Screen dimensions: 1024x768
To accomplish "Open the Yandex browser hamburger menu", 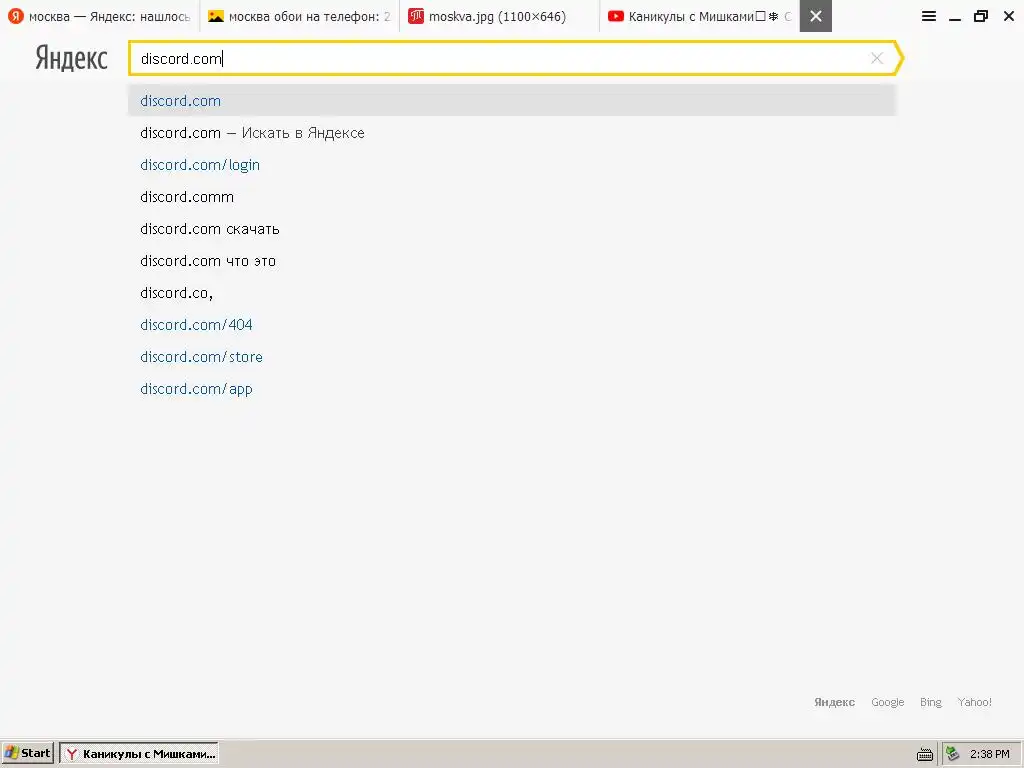I will (x=928, y=16).
